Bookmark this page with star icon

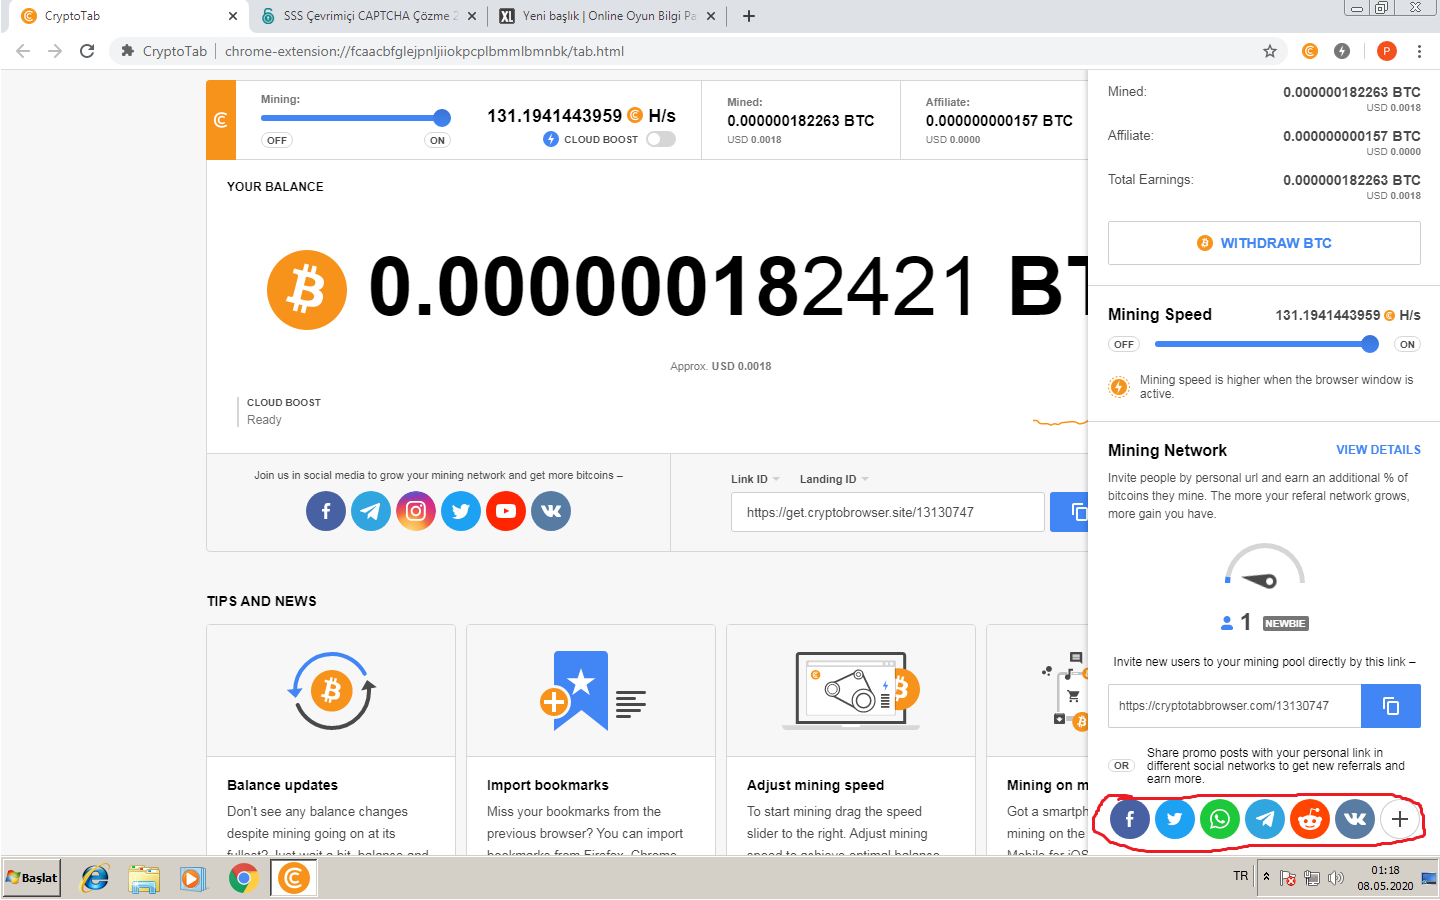[1270, 51]
